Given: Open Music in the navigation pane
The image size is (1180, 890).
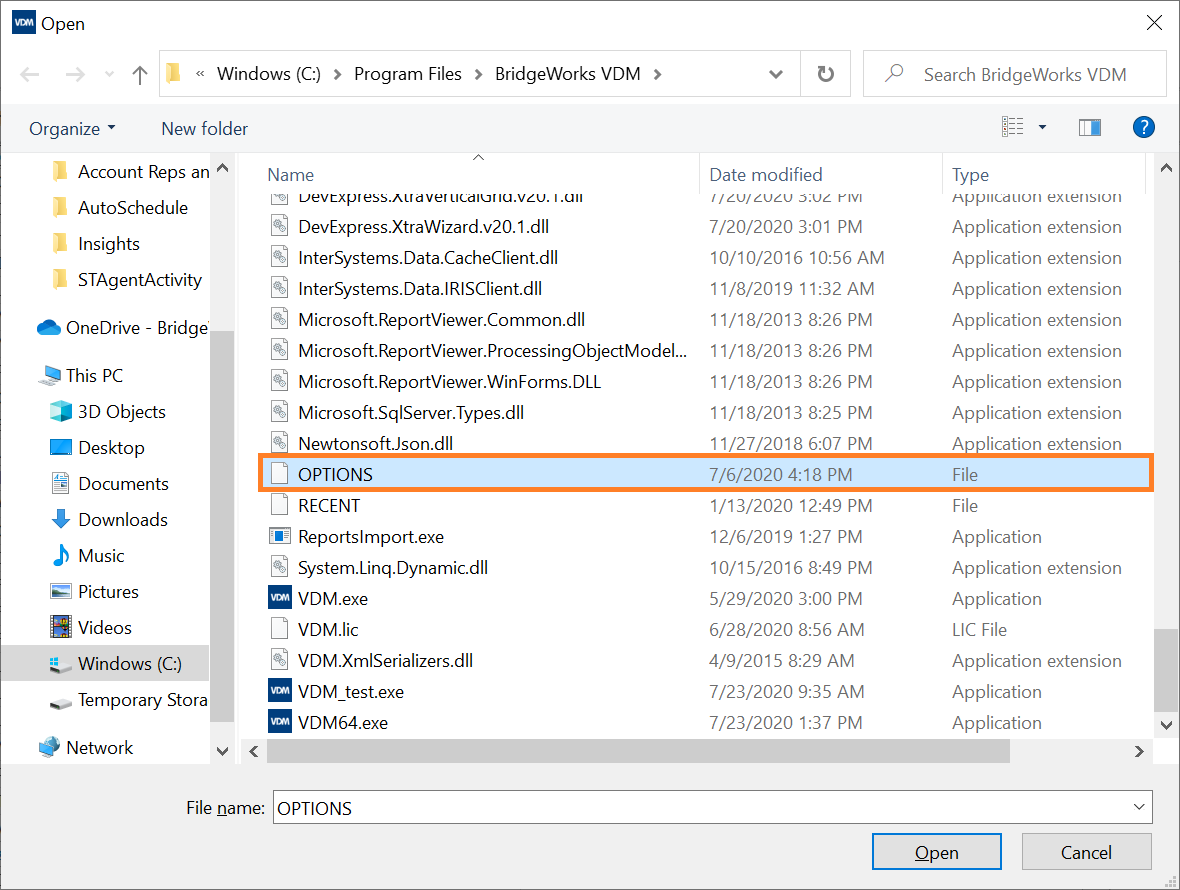Looking at the screenshot, I should tap(87, 556).
